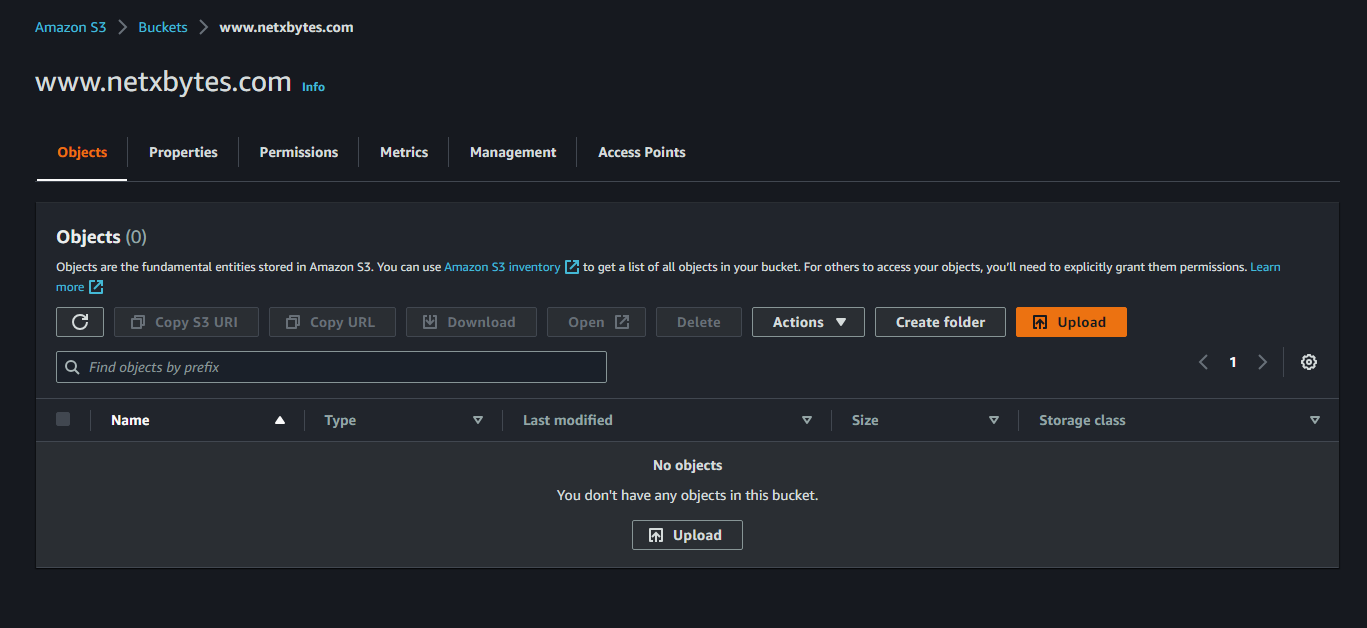This screenshot has height=628, width=1367.
Task: Open the table preferences gear icon
Action: 1308,362
